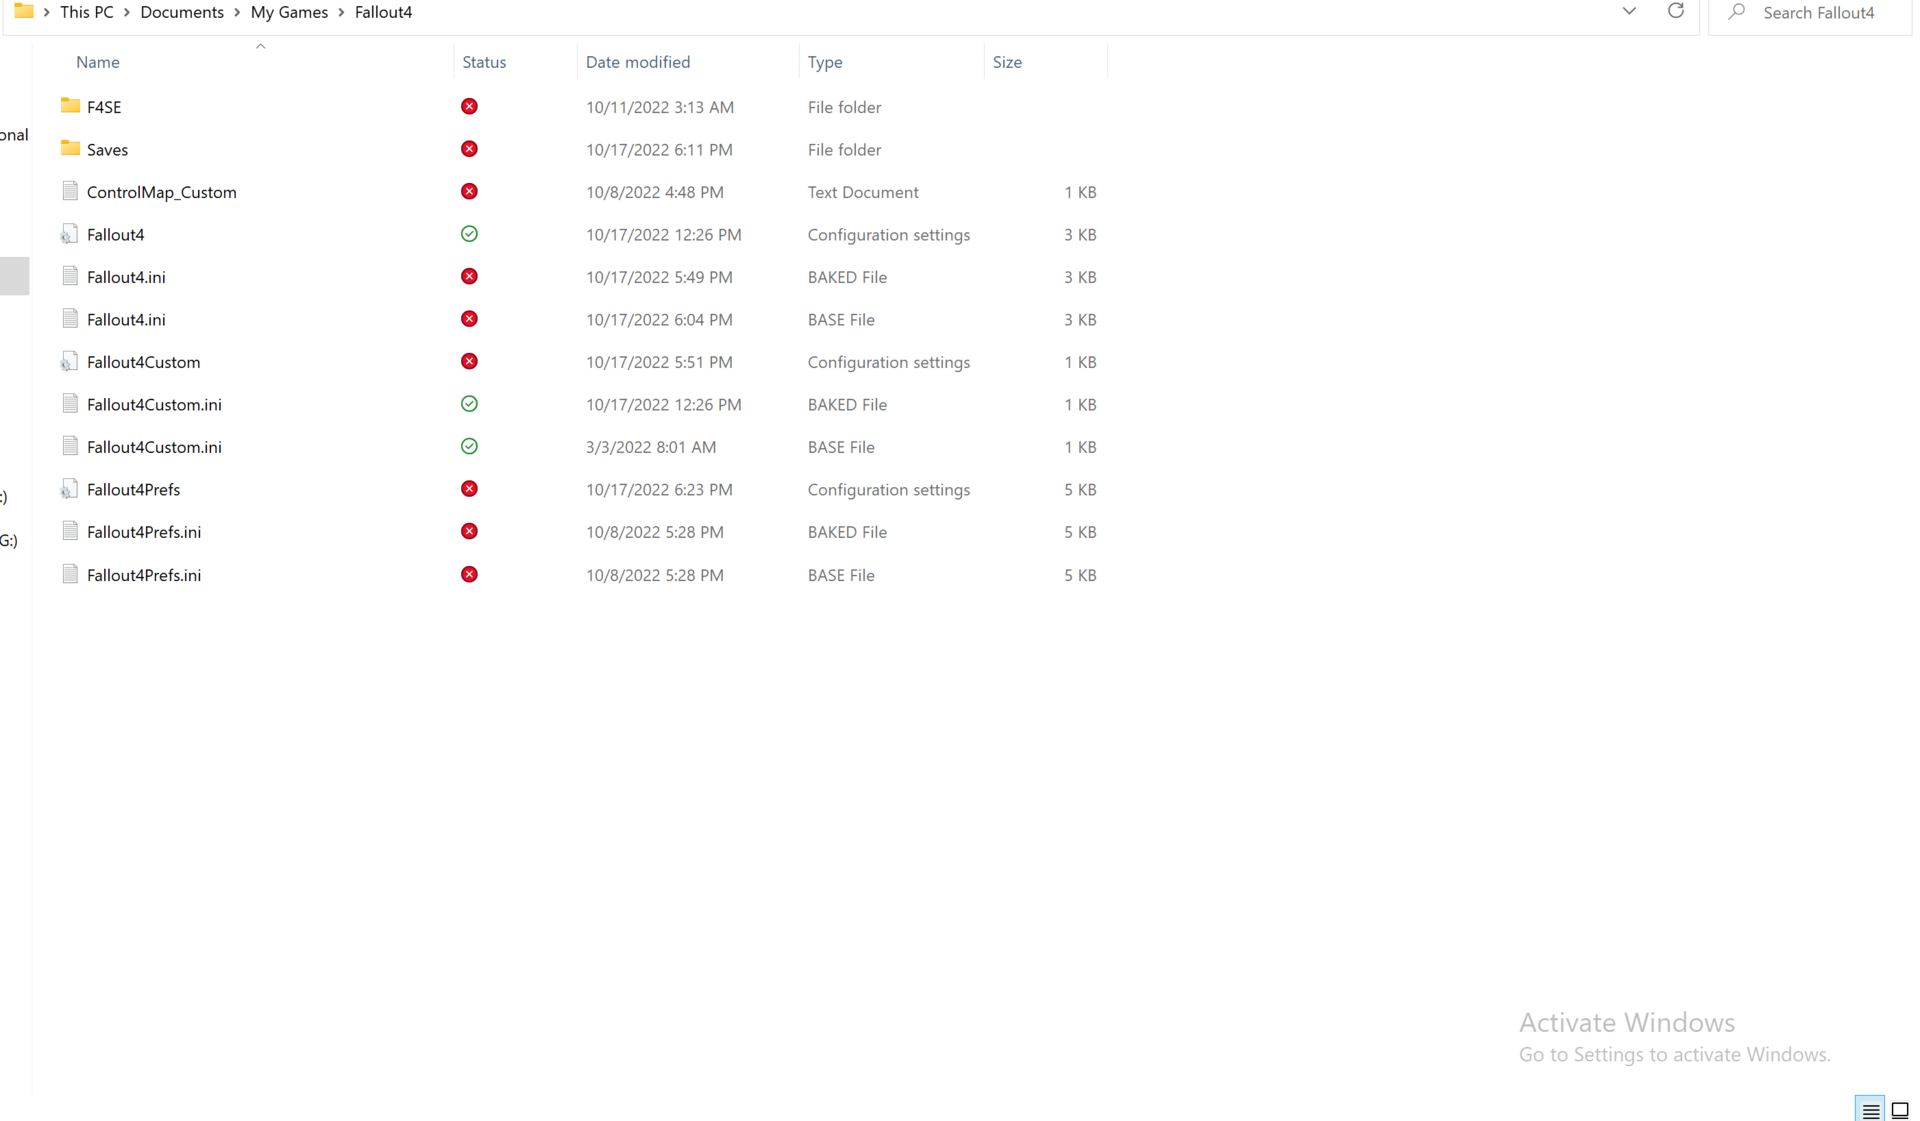Click inside the Search Fallout4 field
The width and height of the screenshot is (1920, 1121).
(1810, 12)
